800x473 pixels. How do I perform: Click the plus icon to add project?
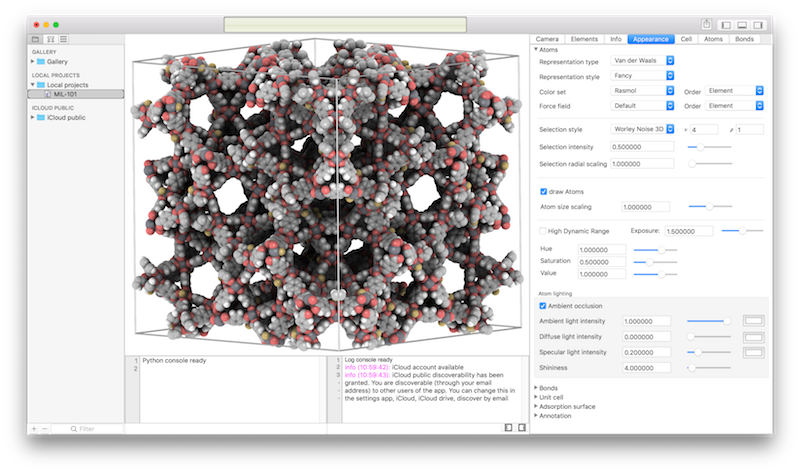click(x=34, y=428)
